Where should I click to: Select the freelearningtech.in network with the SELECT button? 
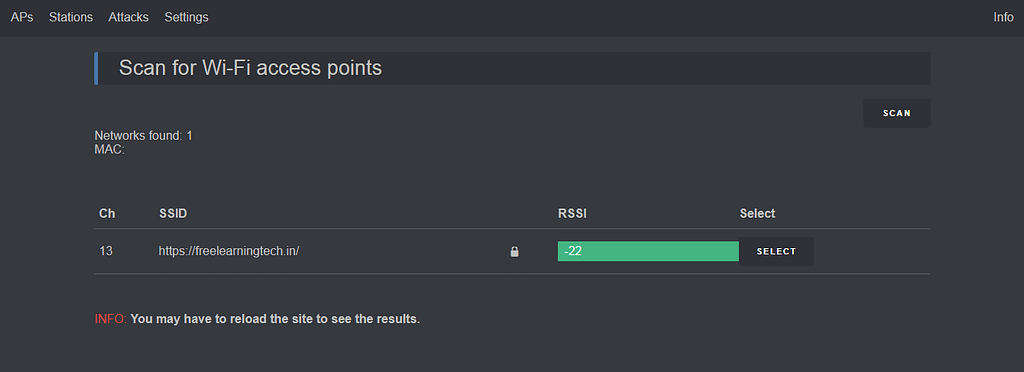point(776,251)
